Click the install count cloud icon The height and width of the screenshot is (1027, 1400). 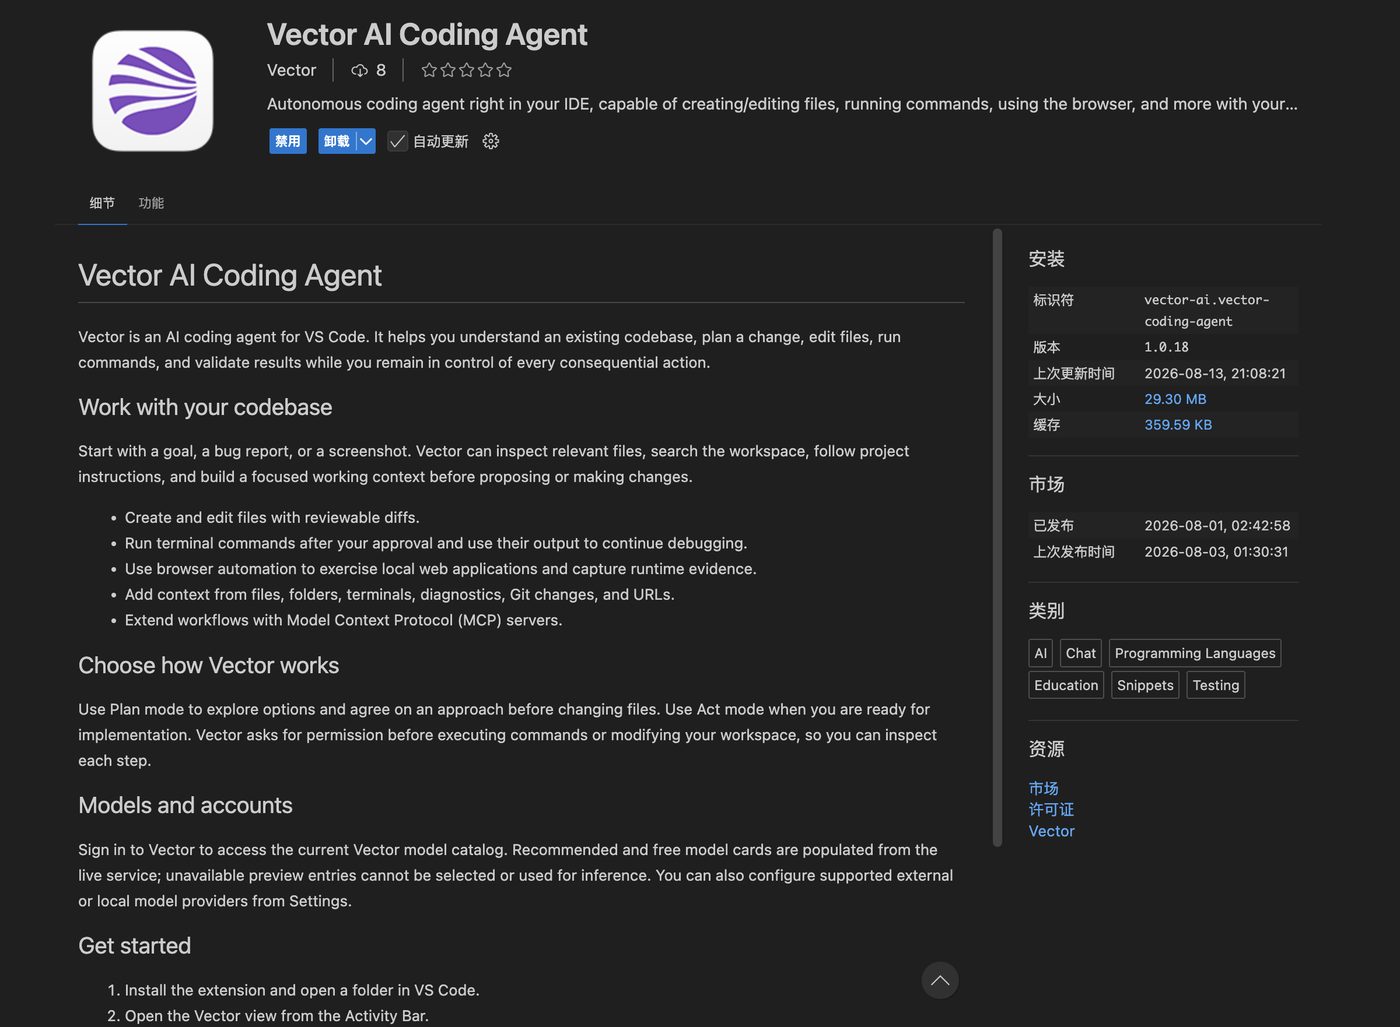360,70
